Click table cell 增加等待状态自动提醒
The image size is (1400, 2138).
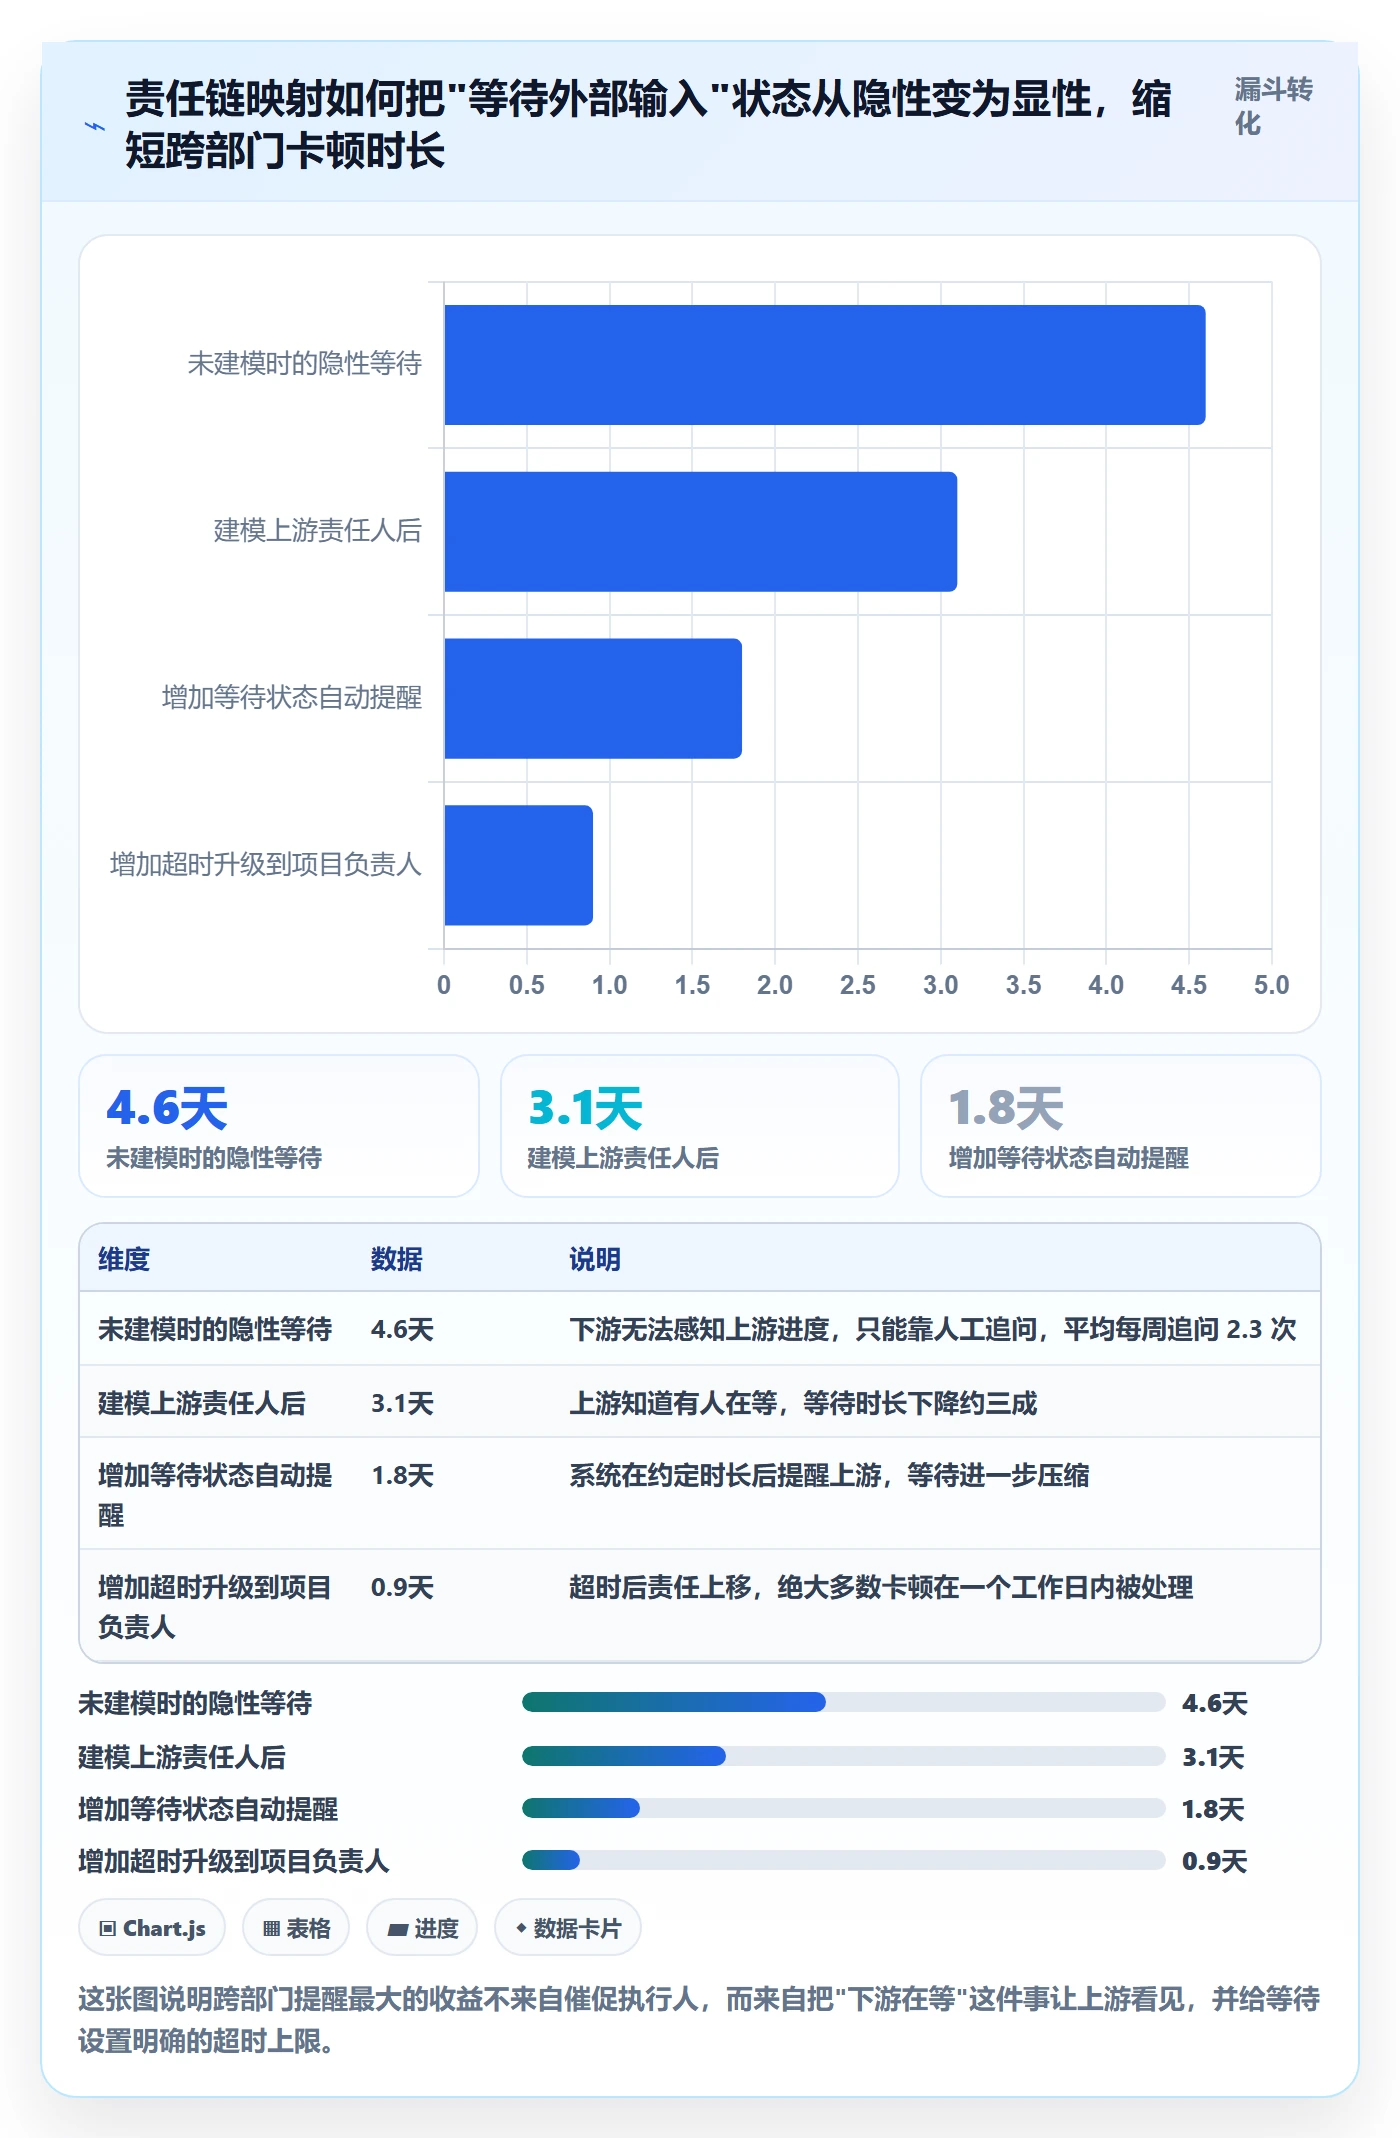tap(215, 1495)
